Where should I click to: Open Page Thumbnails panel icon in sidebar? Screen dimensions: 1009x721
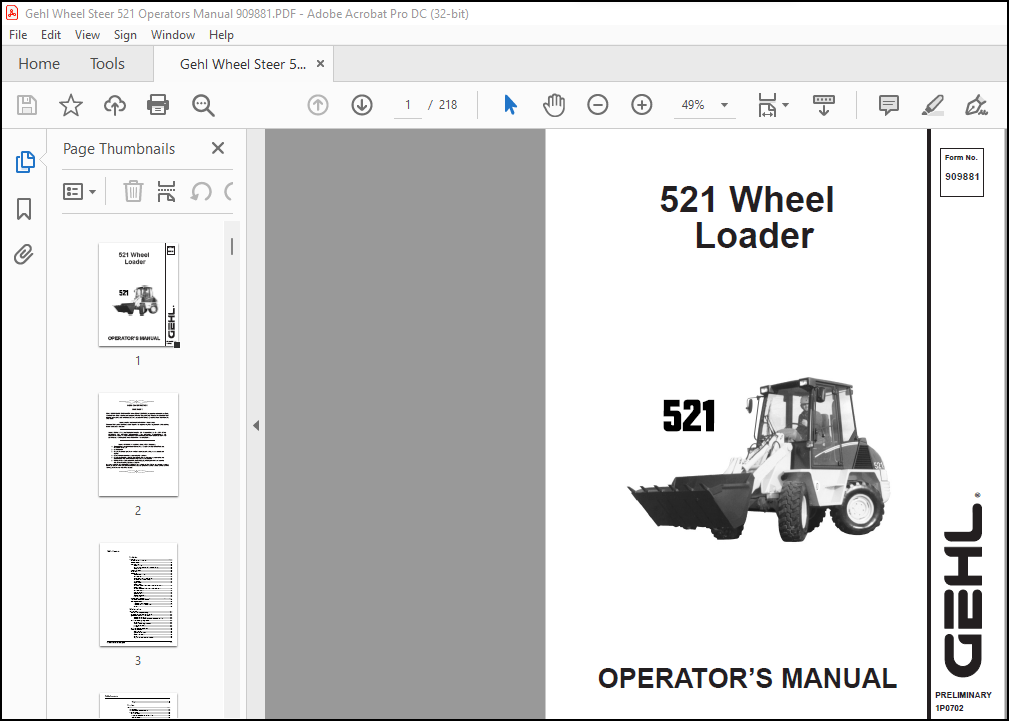24,162
